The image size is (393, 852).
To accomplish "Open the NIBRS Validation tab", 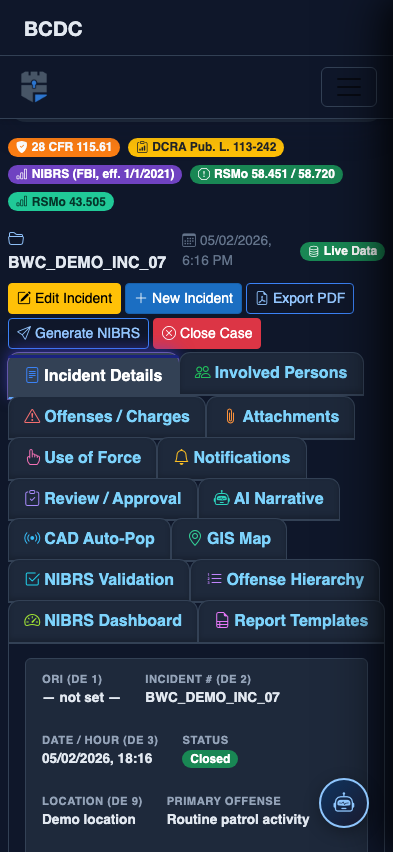I will pyautogui.click(x=99, y=579).
